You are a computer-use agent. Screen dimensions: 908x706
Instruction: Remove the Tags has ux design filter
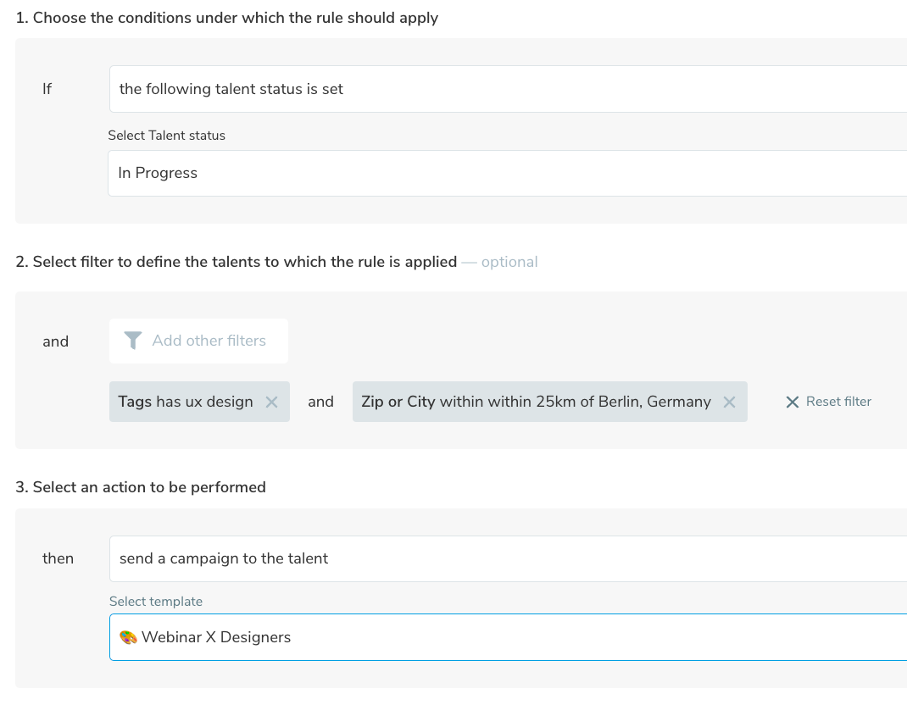(x=271, y=402)
